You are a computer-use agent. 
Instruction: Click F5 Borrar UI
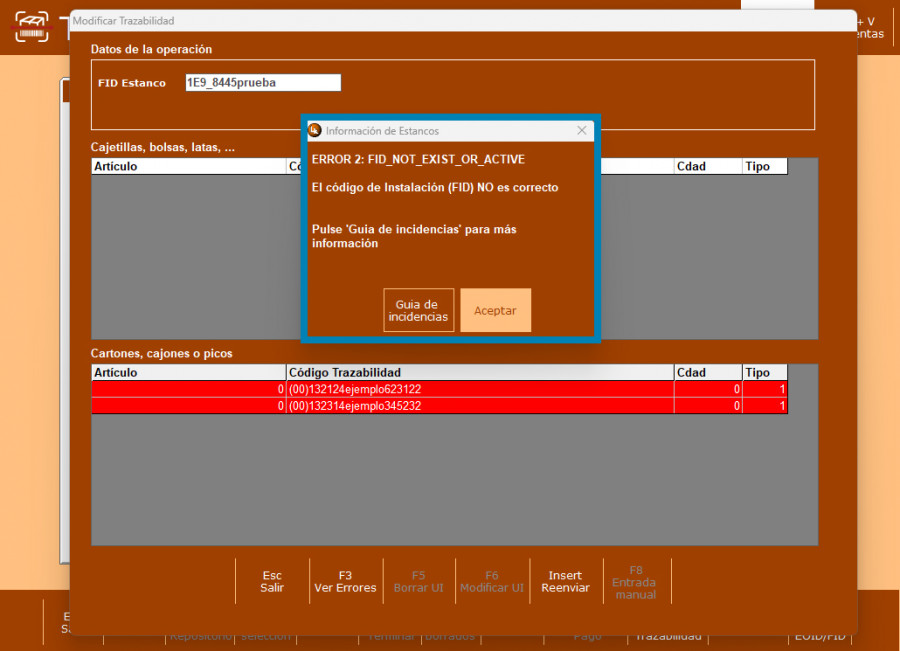pyautogui.click(x=418, y=582)
